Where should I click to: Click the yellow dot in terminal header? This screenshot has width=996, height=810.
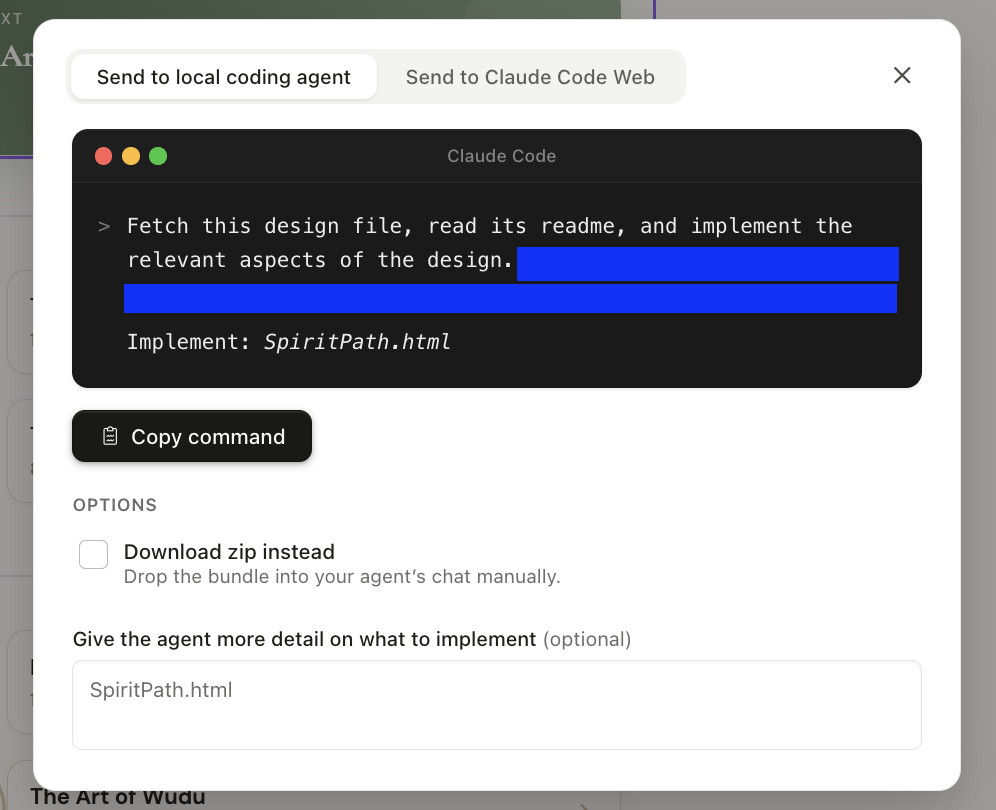point(130,156)
